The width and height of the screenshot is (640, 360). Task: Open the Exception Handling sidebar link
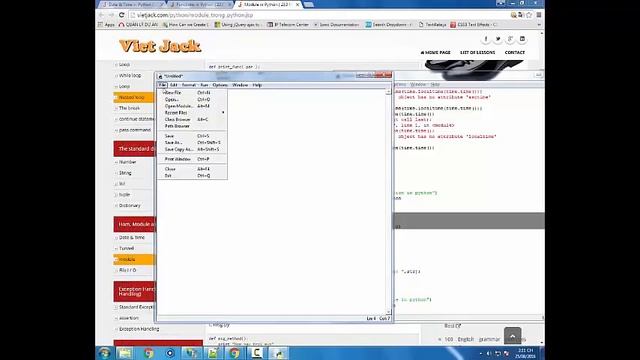139,329
